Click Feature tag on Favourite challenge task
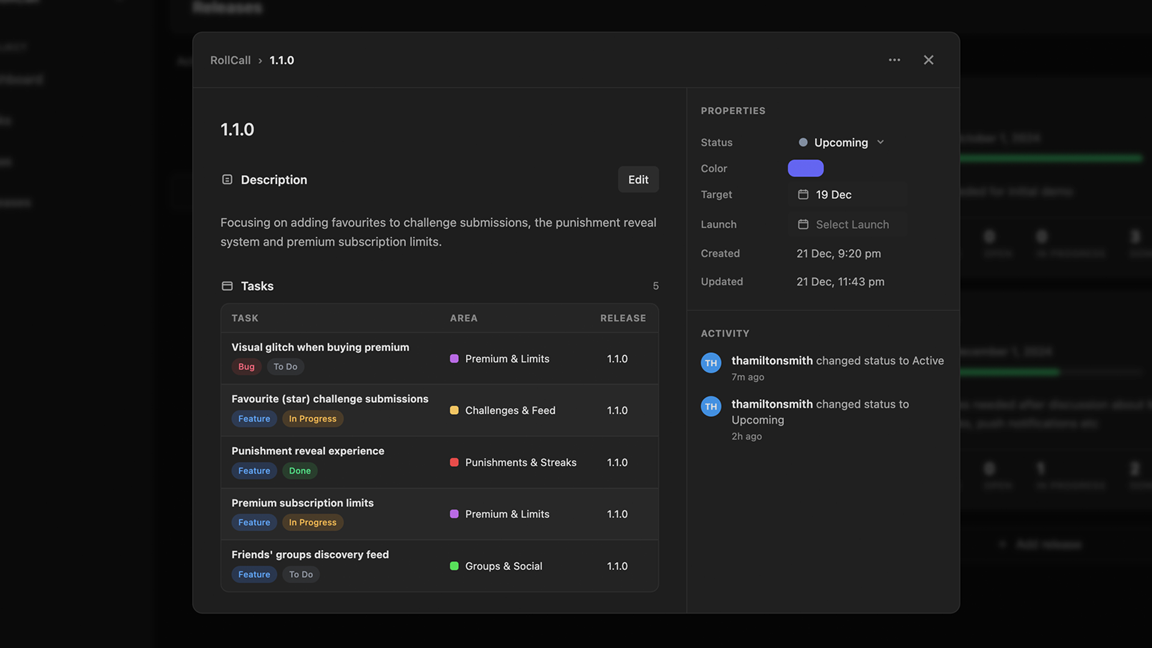This screenshot has height=648, width=1152. (x=254, y=419)
